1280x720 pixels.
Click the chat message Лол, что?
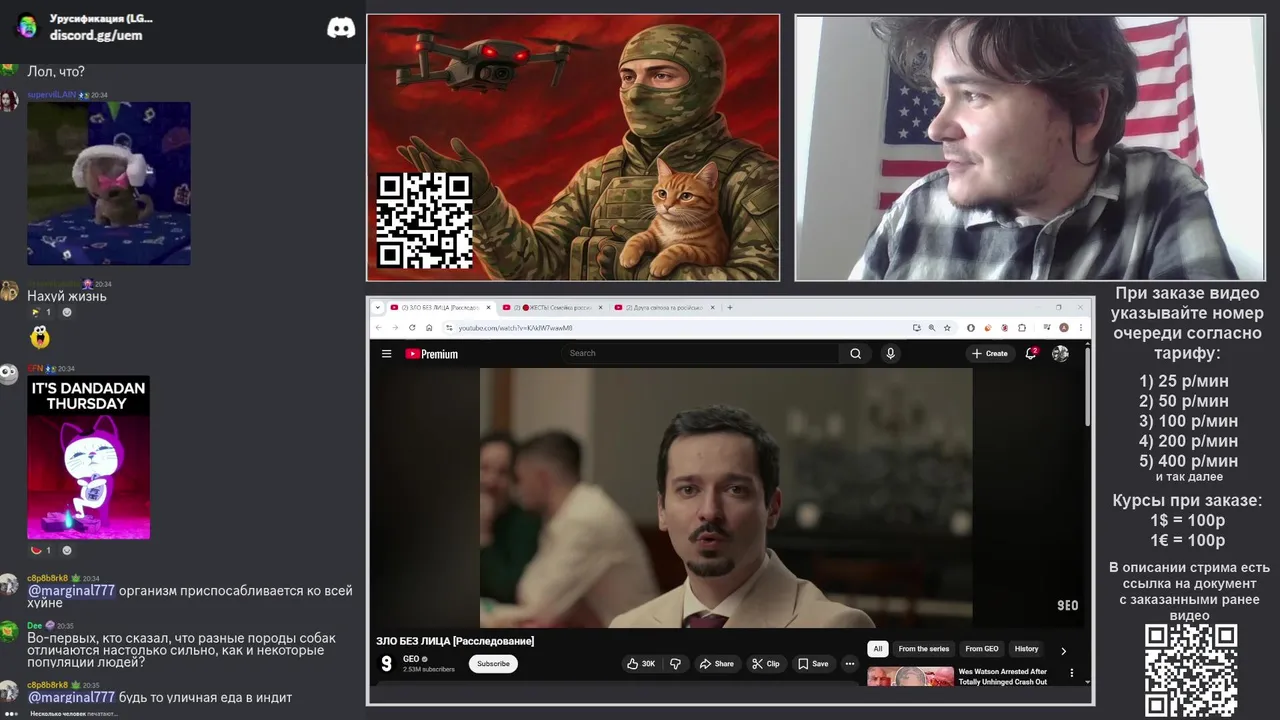click(x=56, y=72)
